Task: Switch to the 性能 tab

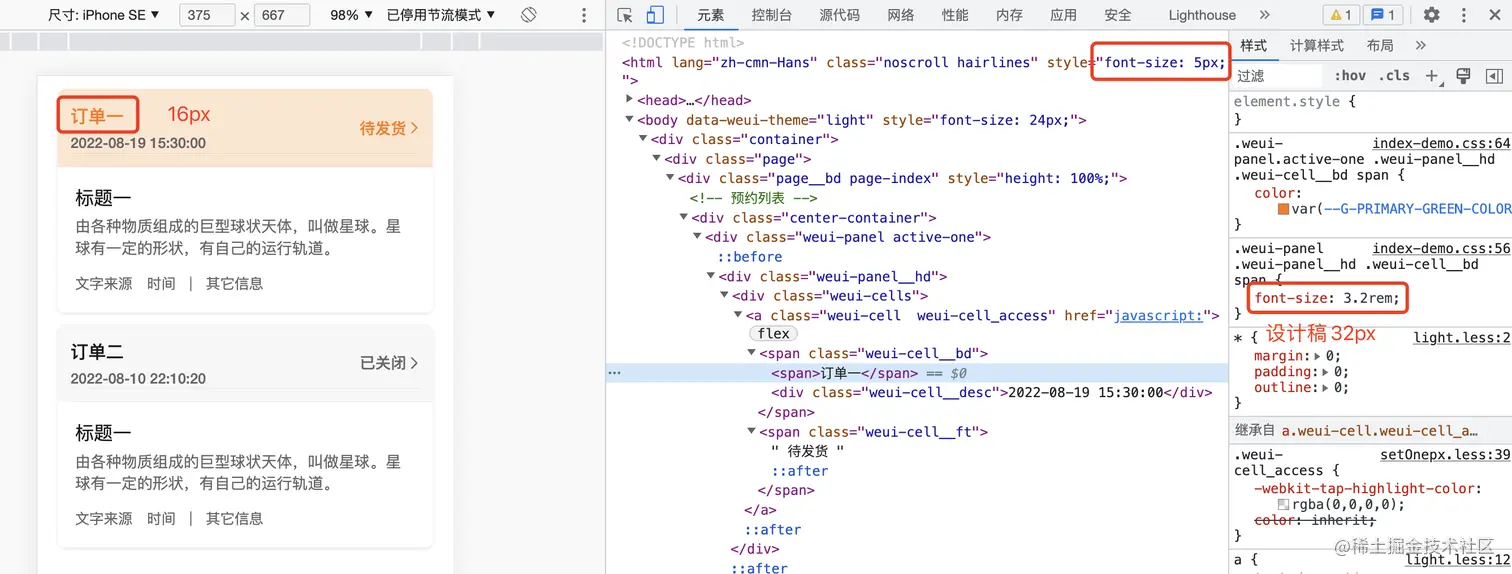Action: tap(955, 15)
